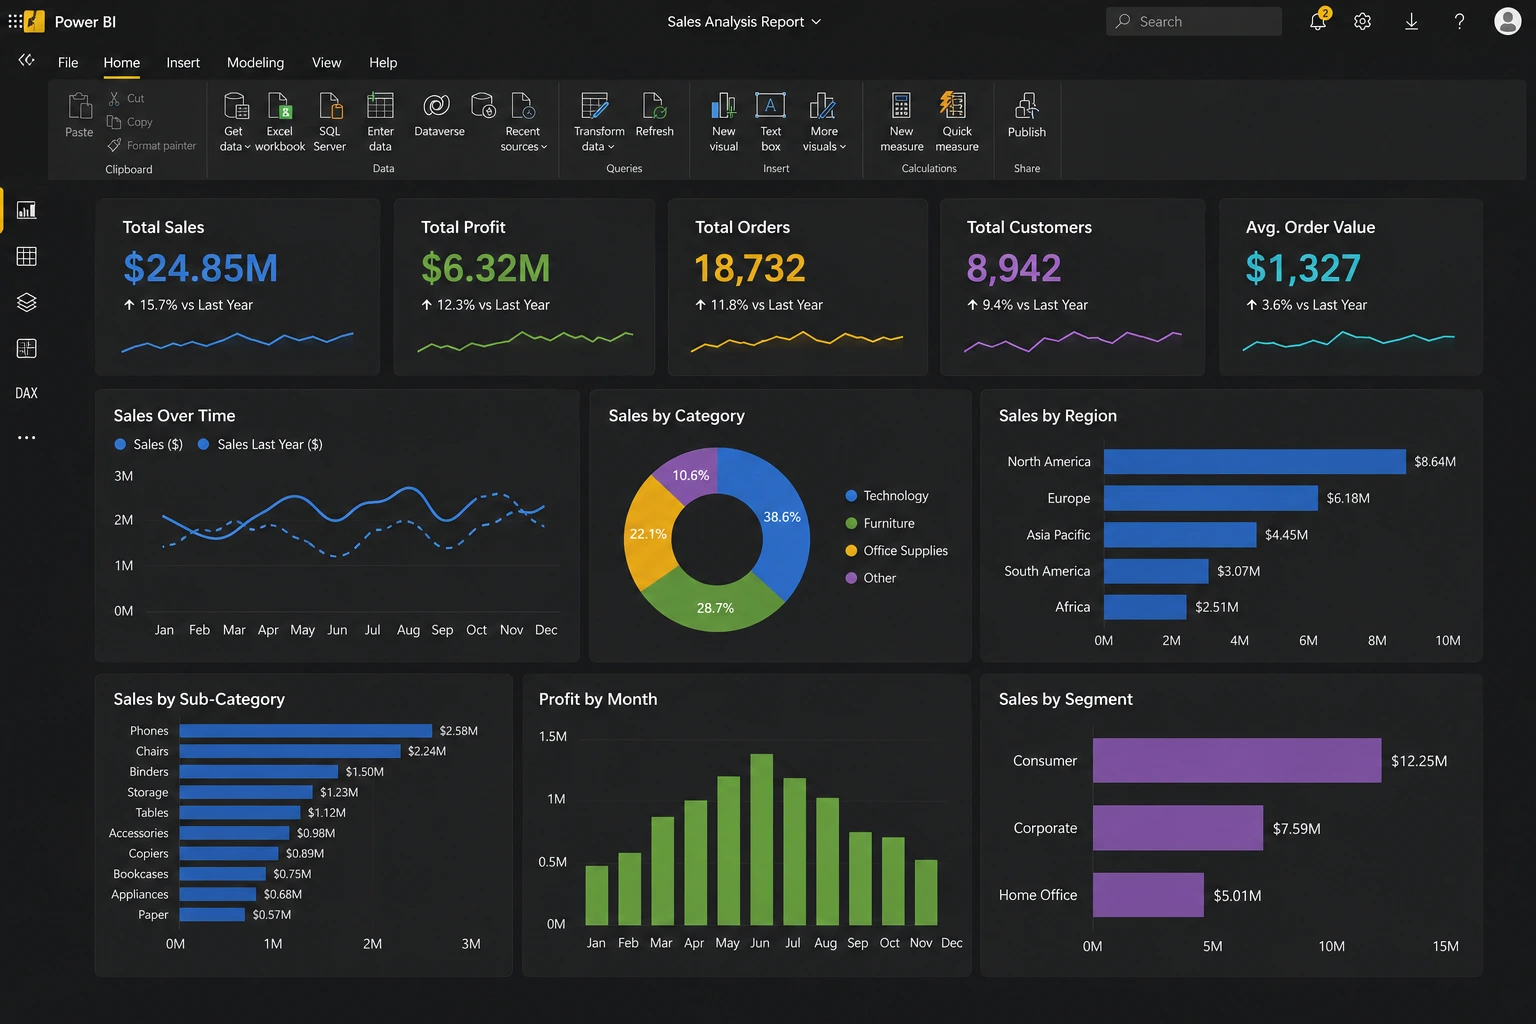The image size is (1536, 1024).
Task: Click the Total Customers 8,942 value
Action: [x=1013, y=268]
